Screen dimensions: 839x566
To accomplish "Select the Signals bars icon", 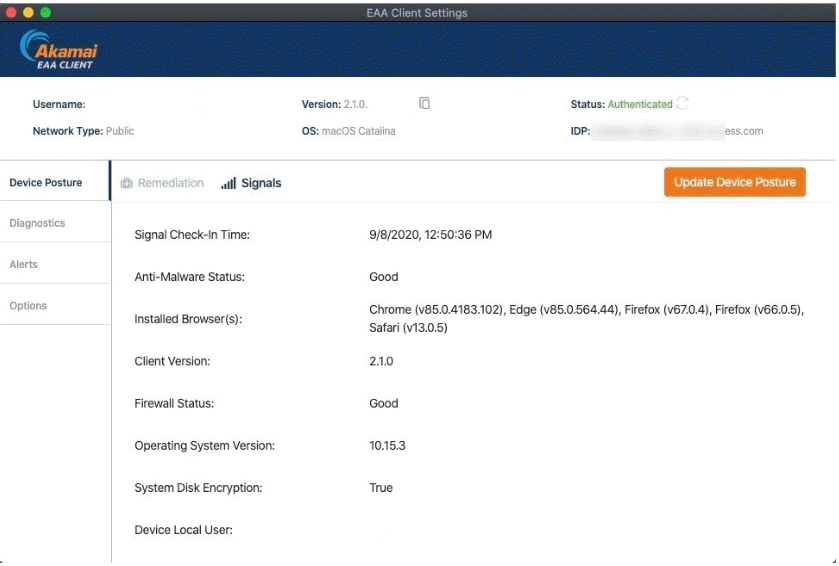I will [x=229, y=183].
